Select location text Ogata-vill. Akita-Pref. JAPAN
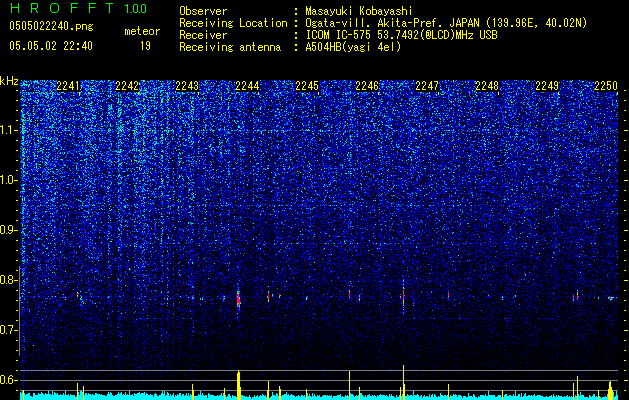The image size is (629, 400). [x=390, y=23]
